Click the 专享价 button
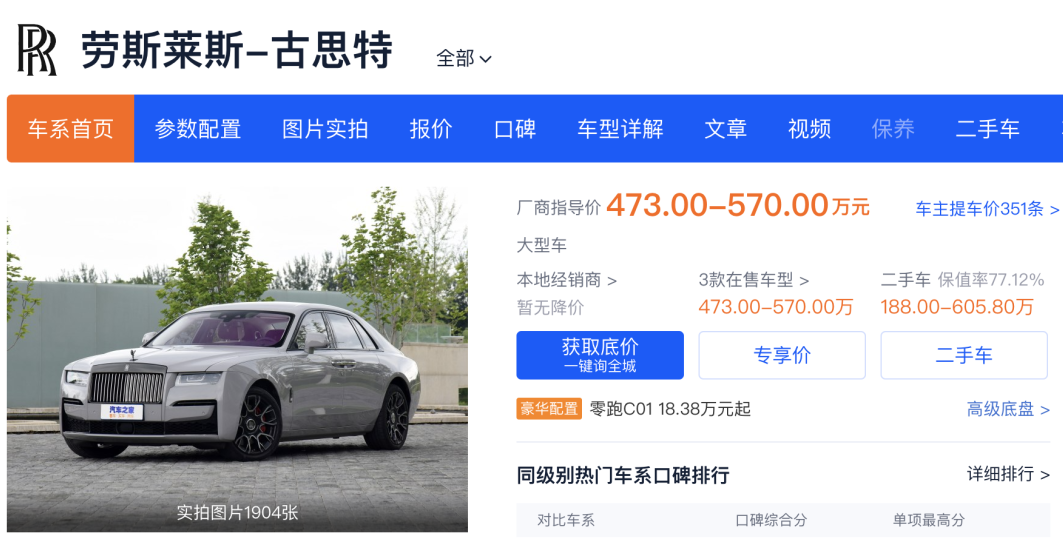Image resolution: width=1063 pixels, height=543 pixels. [x=782, y=355]
